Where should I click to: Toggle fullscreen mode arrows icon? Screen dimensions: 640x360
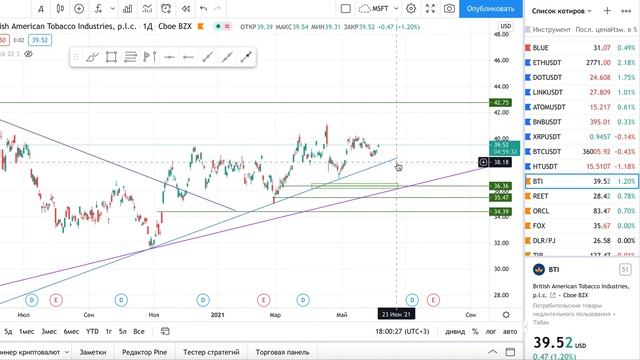point(430,9)
